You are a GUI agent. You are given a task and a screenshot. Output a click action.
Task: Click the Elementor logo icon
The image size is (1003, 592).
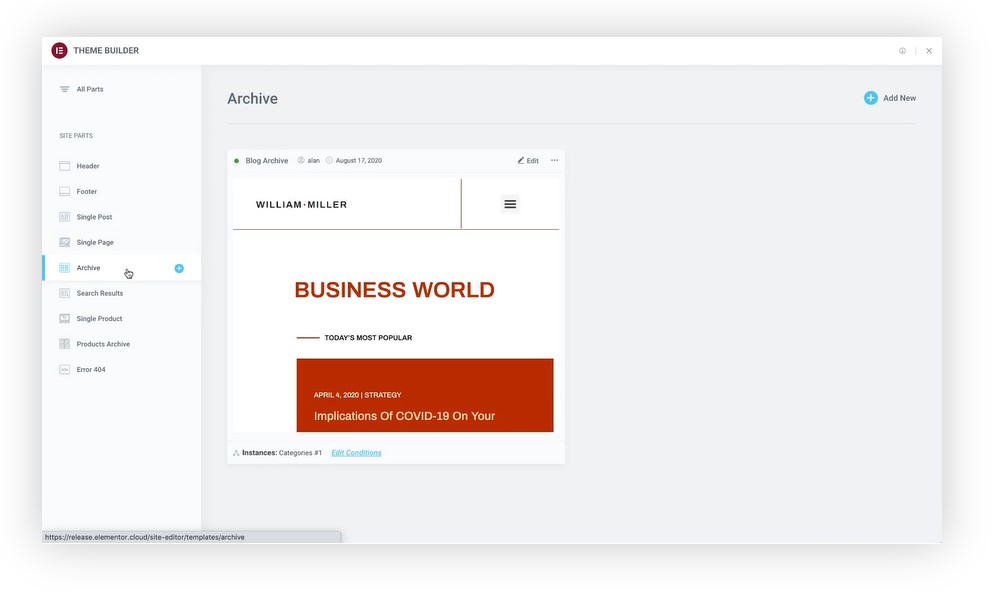coord(60,51)
